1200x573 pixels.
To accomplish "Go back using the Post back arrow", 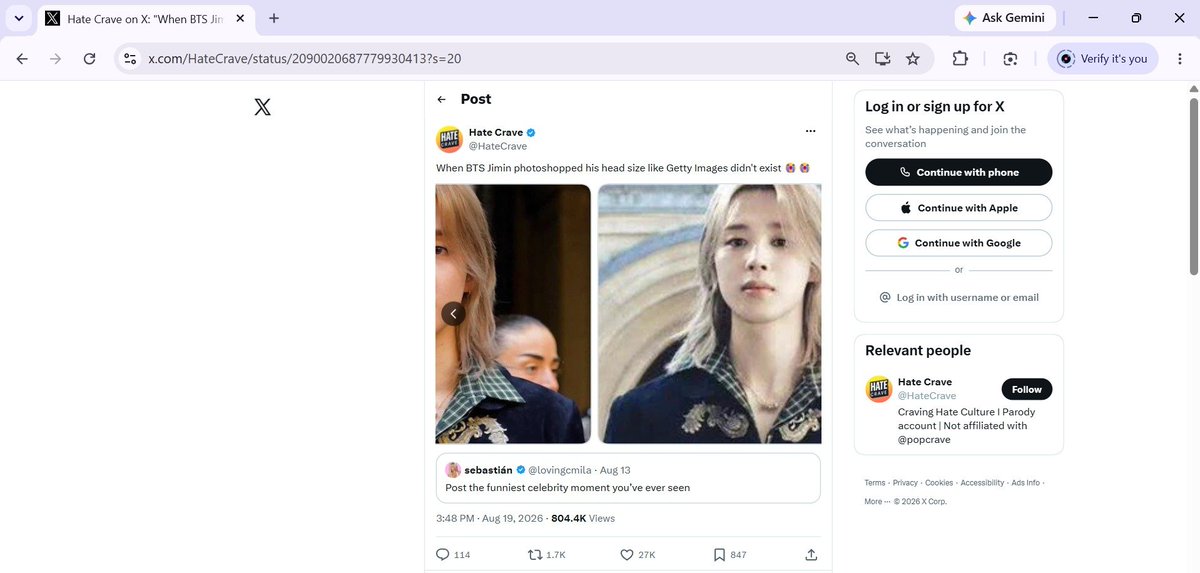I will click(x=442, y=99).
